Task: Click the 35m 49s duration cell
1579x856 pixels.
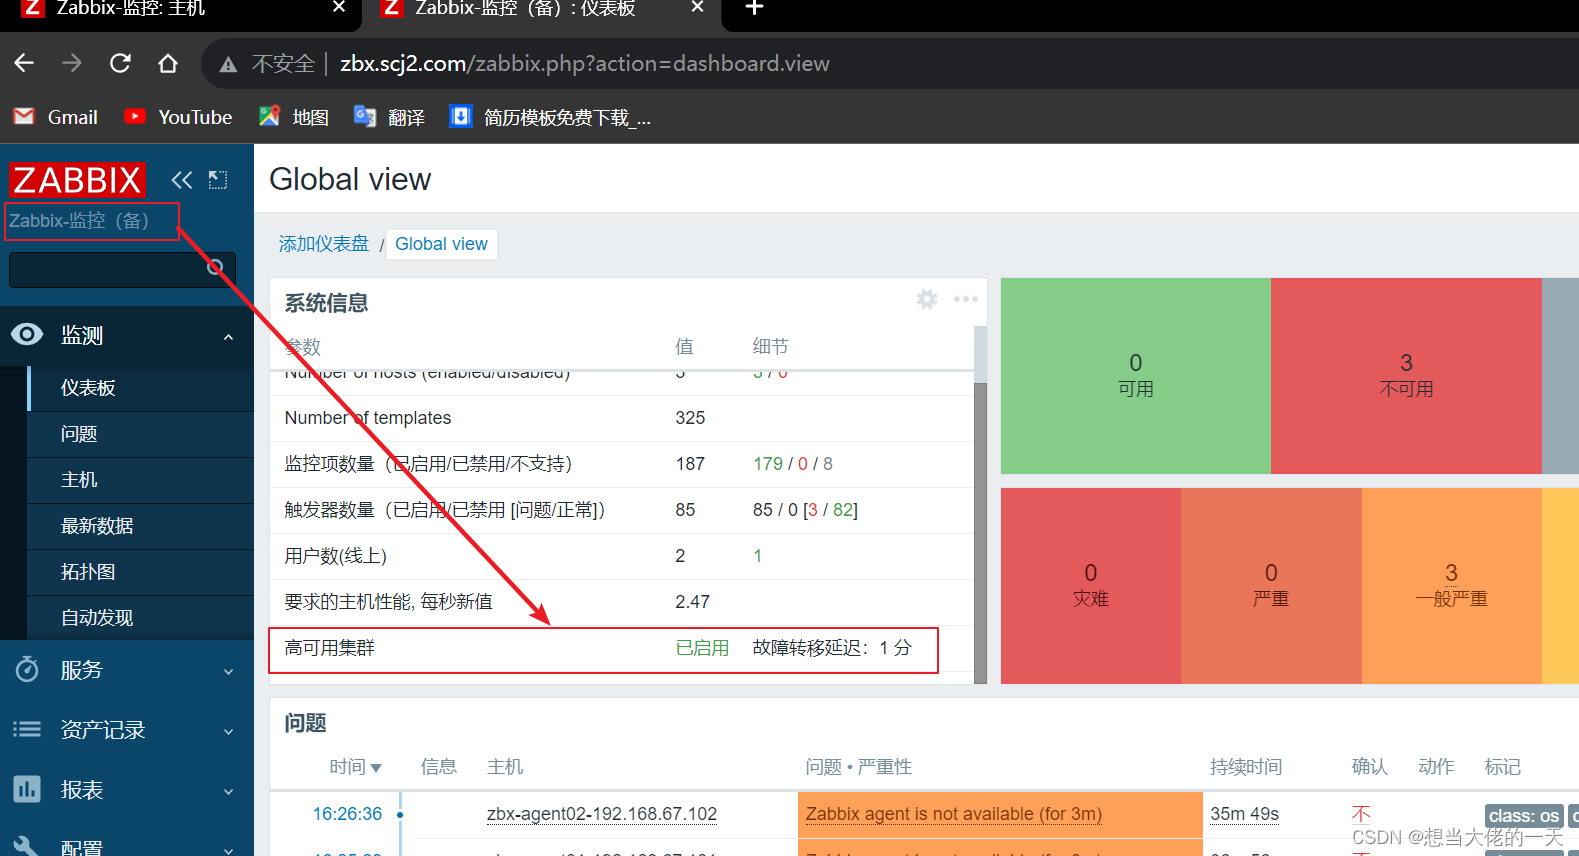Action: tap(1244, 814)
